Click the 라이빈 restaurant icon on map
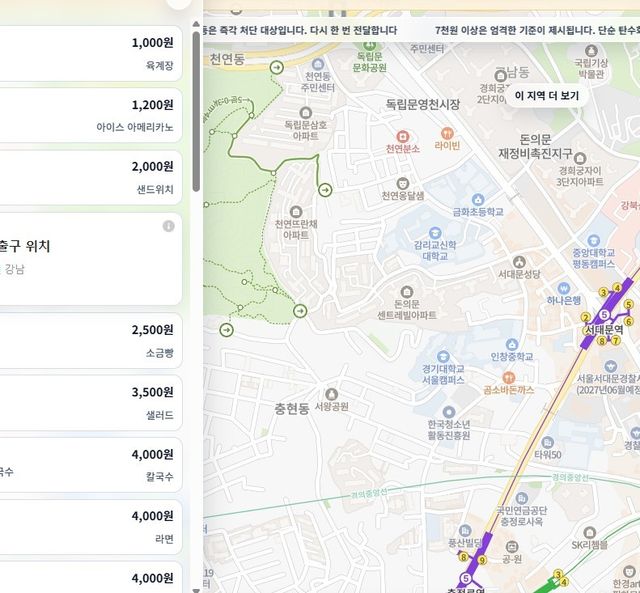 tap(447, 132)
